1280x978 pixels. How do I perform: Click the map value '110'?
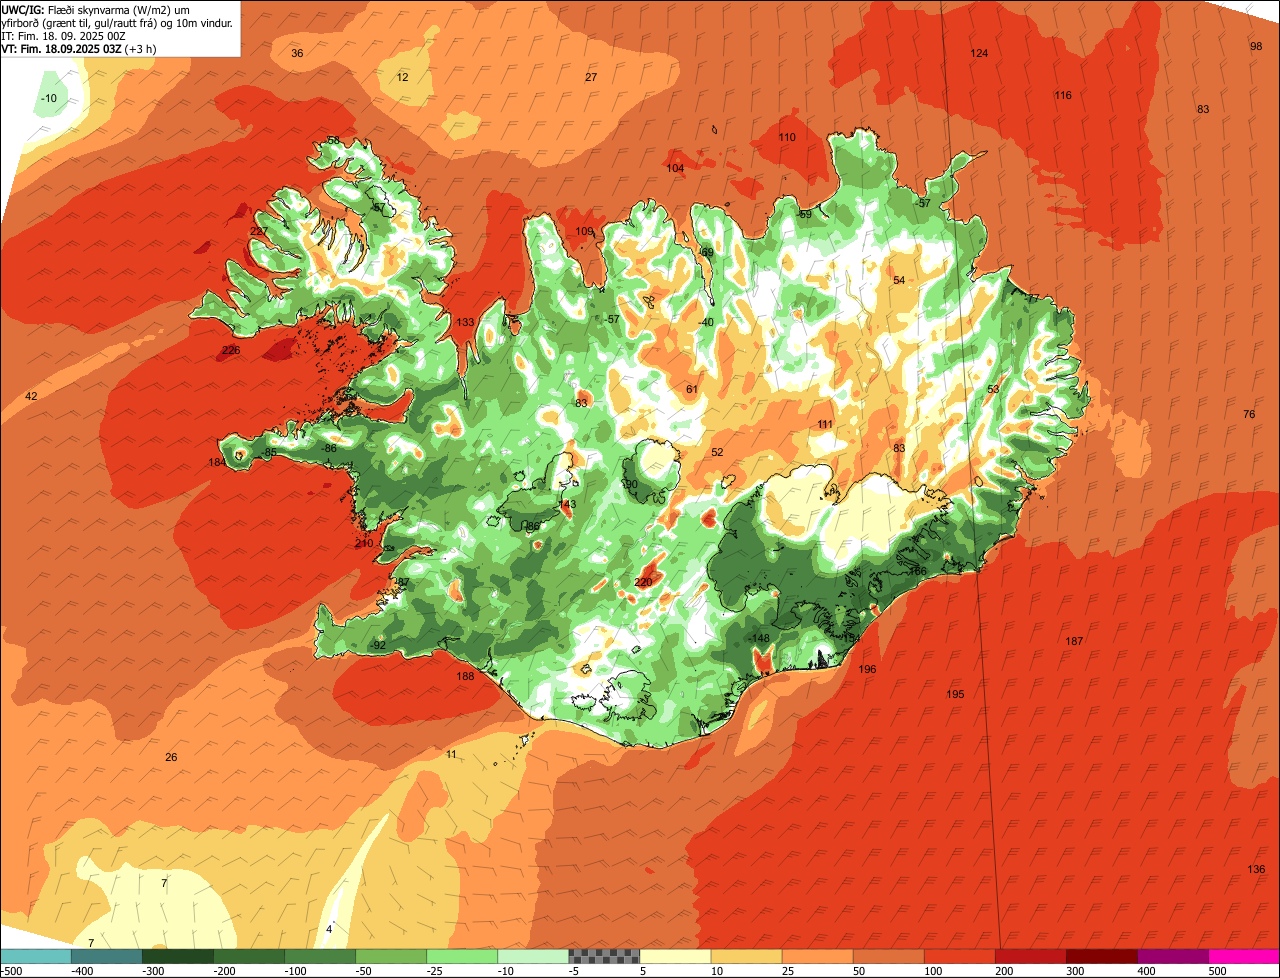[x=787, y=137]
